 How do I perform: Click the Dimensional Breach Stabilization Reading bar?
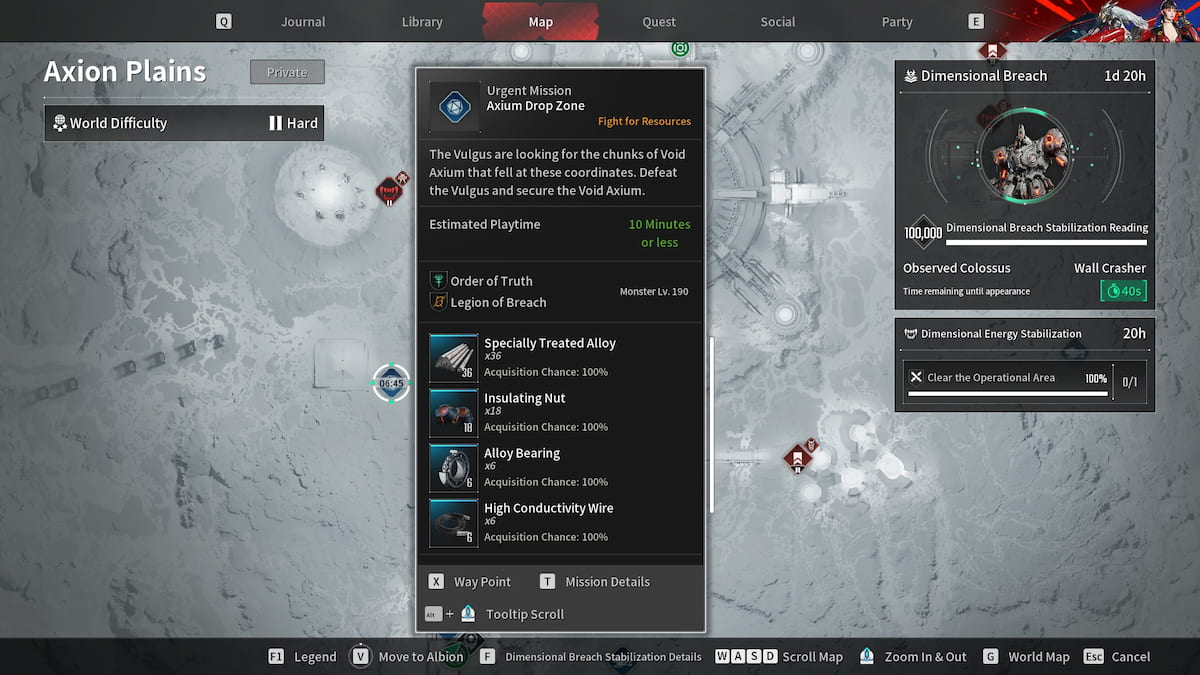tap(1046, 242)
